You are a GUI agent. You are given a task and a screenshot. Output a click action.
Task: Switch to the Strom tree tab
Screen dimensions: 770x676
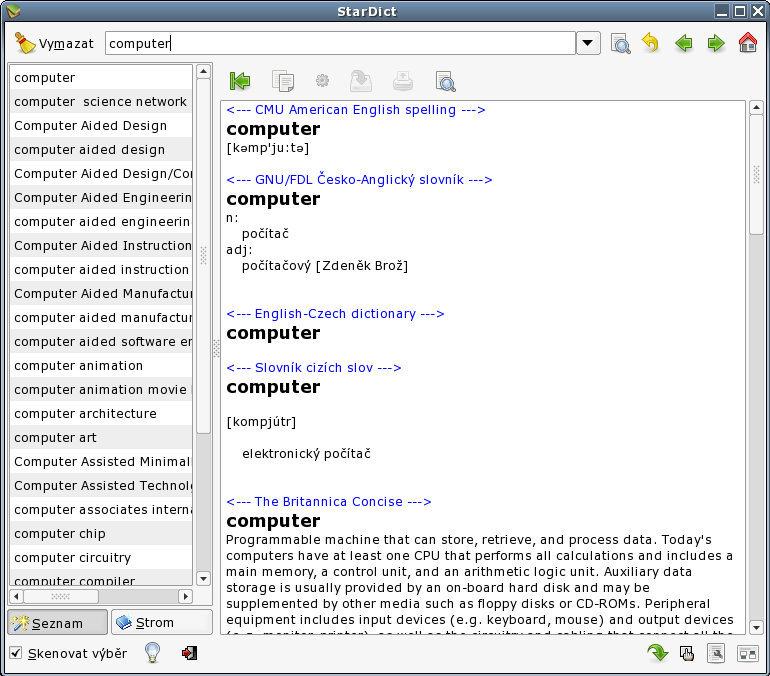coord(162,622)
